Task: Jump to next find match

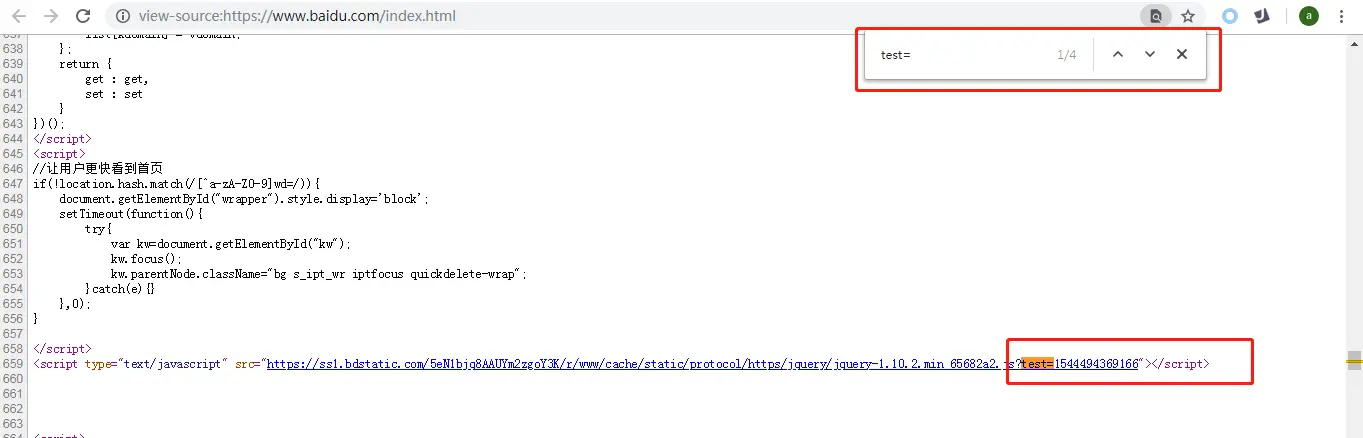Action: click(1150, 55)
